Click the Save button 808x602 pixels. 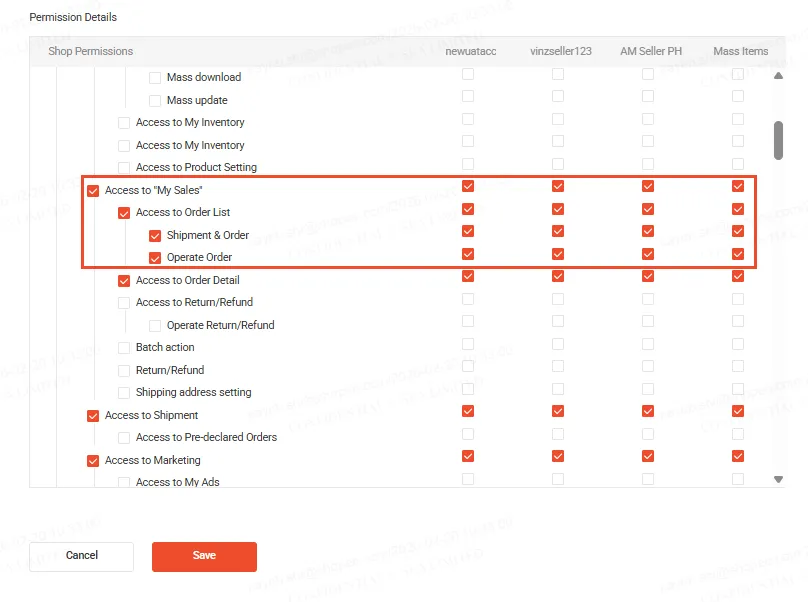(204, 556)
